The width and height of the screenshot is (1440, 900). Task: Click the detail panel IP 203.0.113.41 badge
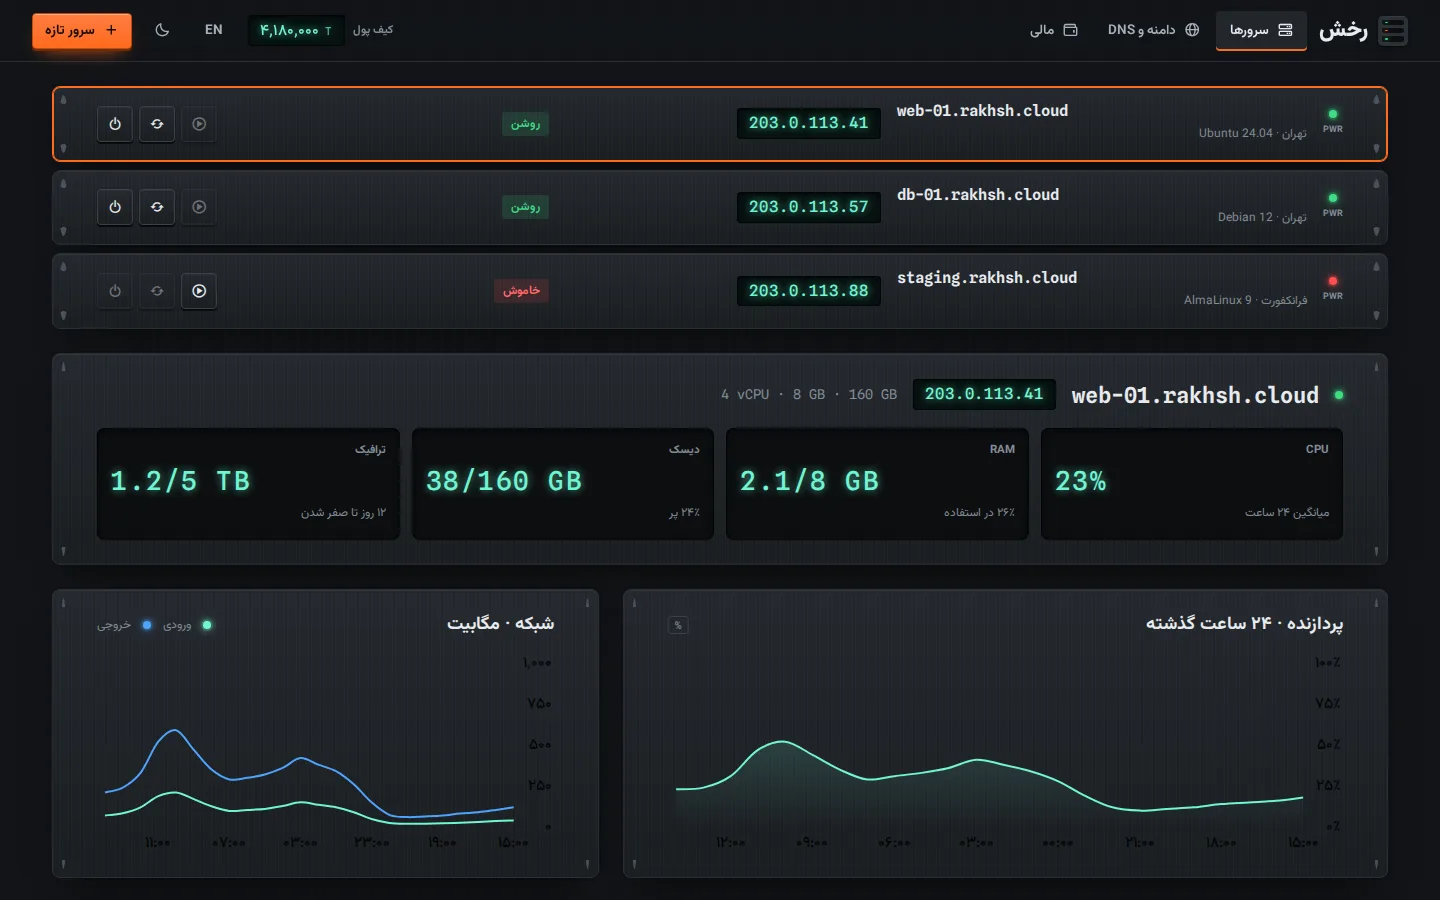984,394
